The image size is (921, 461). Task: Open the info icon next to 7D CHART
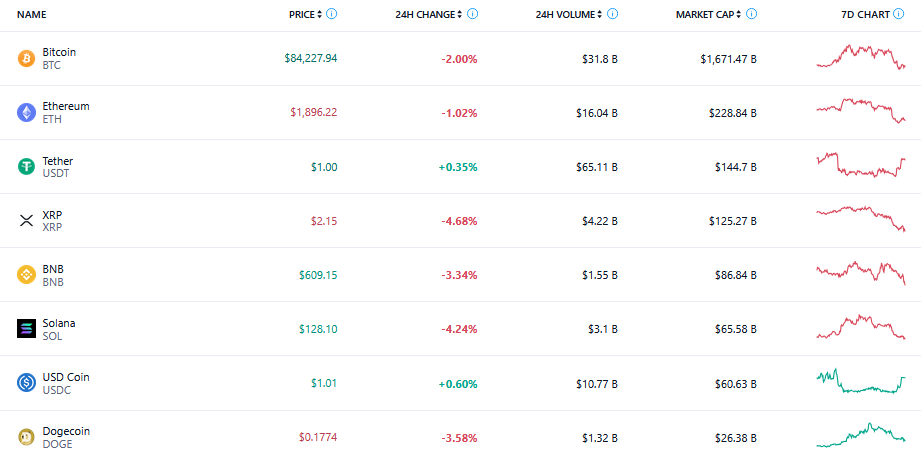[x=899, y=14]
